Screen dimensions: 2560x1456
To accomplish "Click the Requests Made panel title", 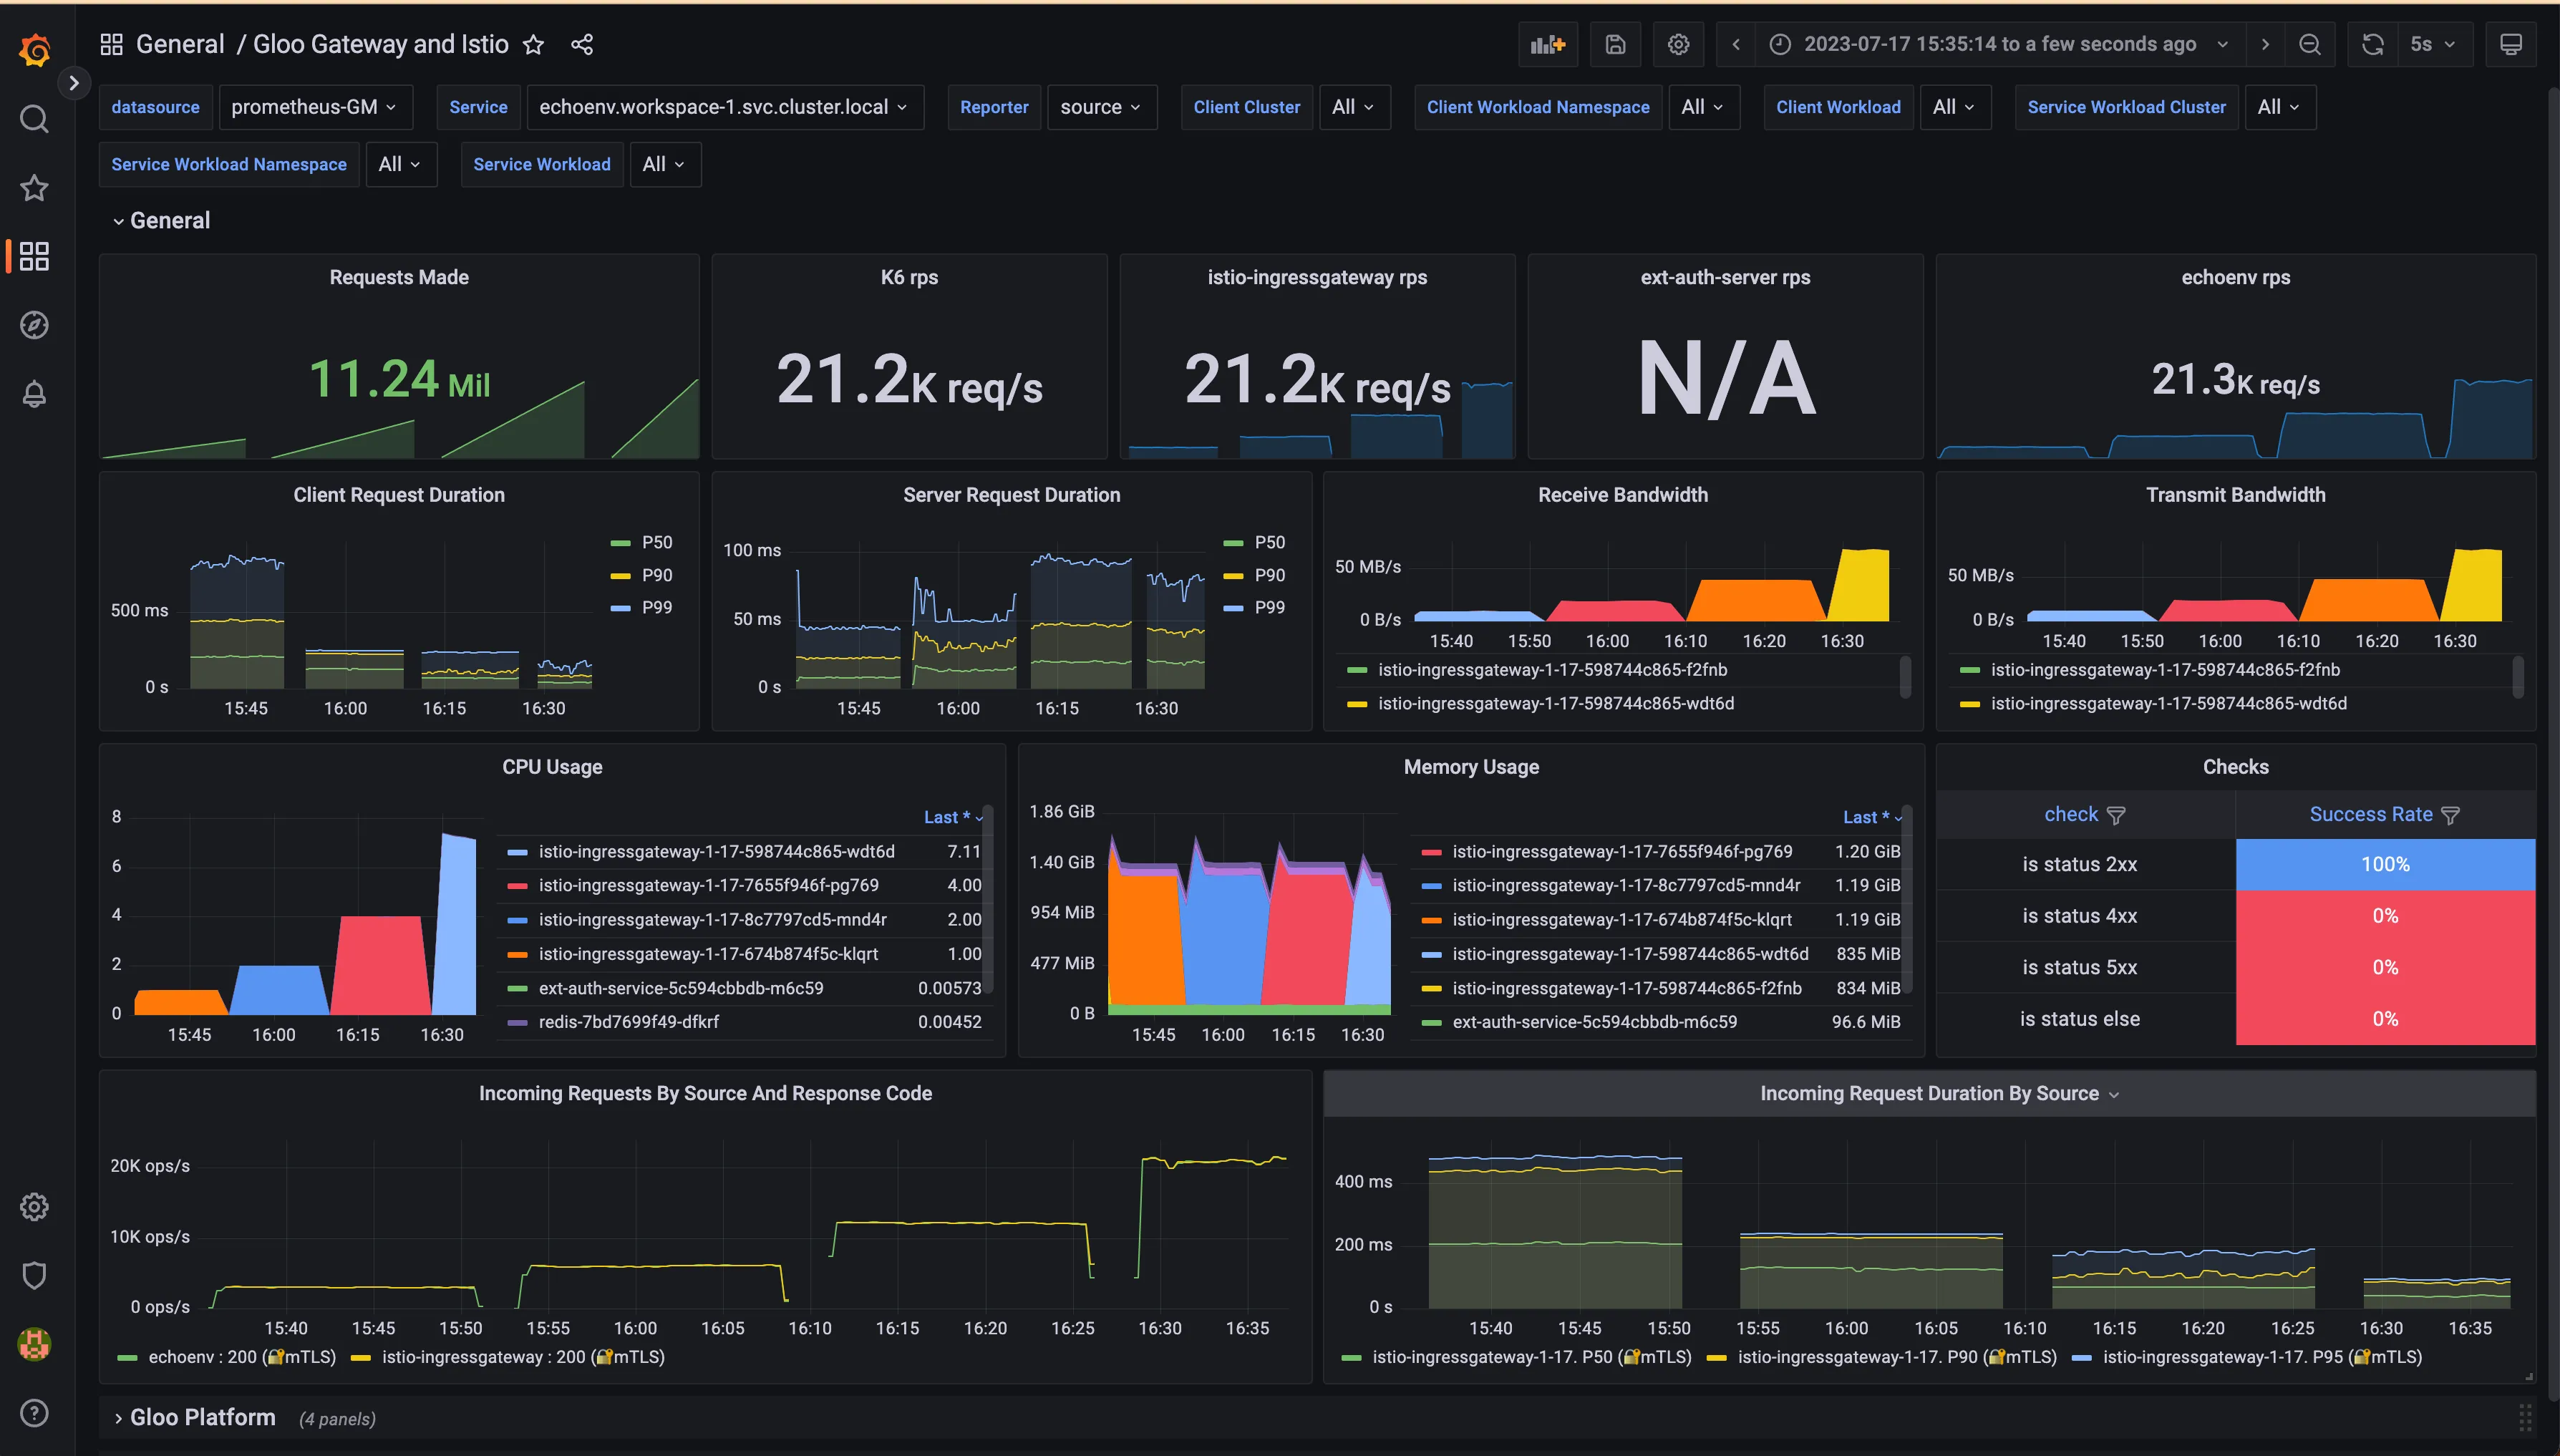I will pos(399,278).
